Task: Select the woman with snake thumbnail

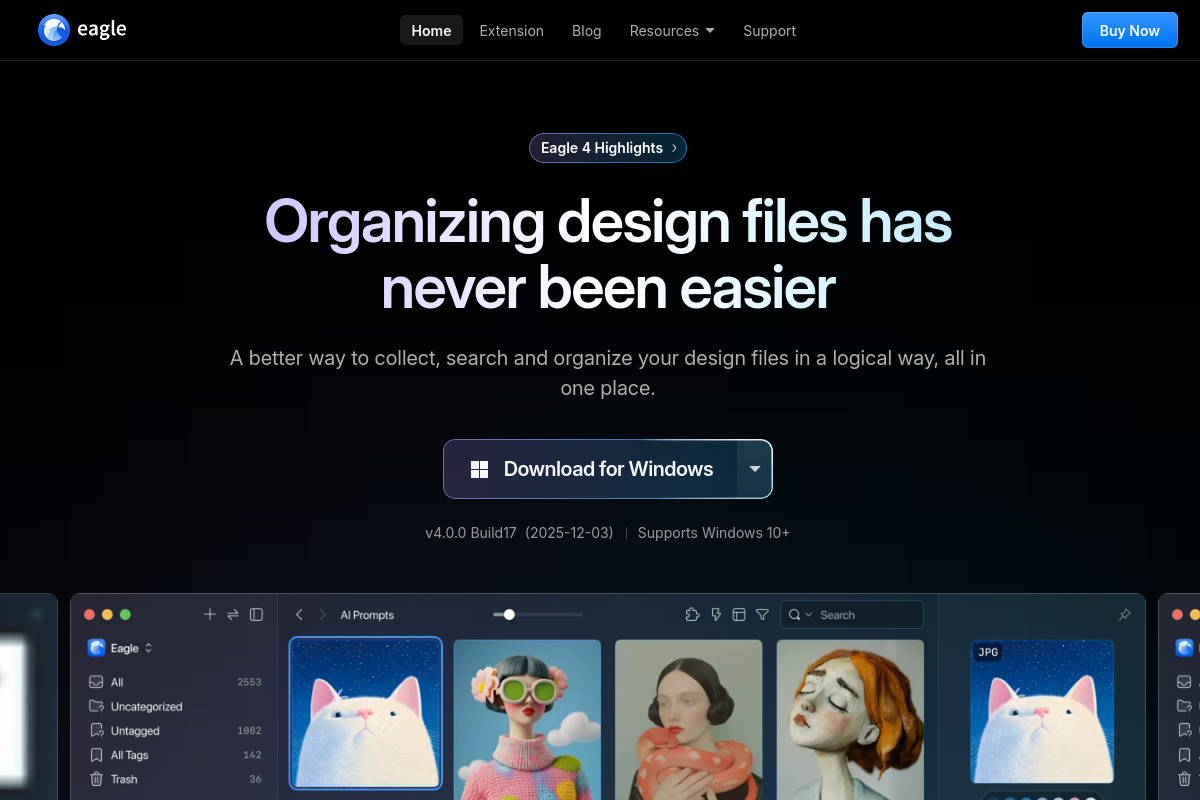Action: (689, 720)
